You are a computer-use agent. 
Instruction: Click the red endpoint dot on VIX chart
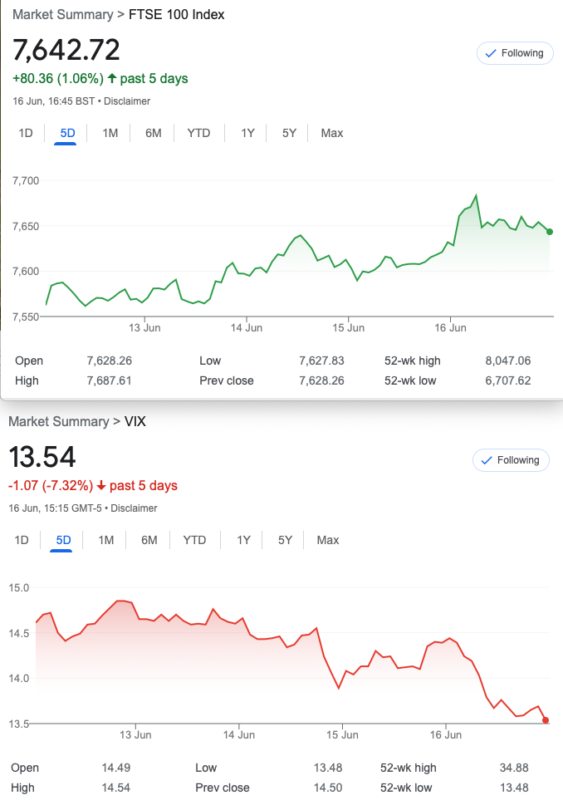point(546,720)
